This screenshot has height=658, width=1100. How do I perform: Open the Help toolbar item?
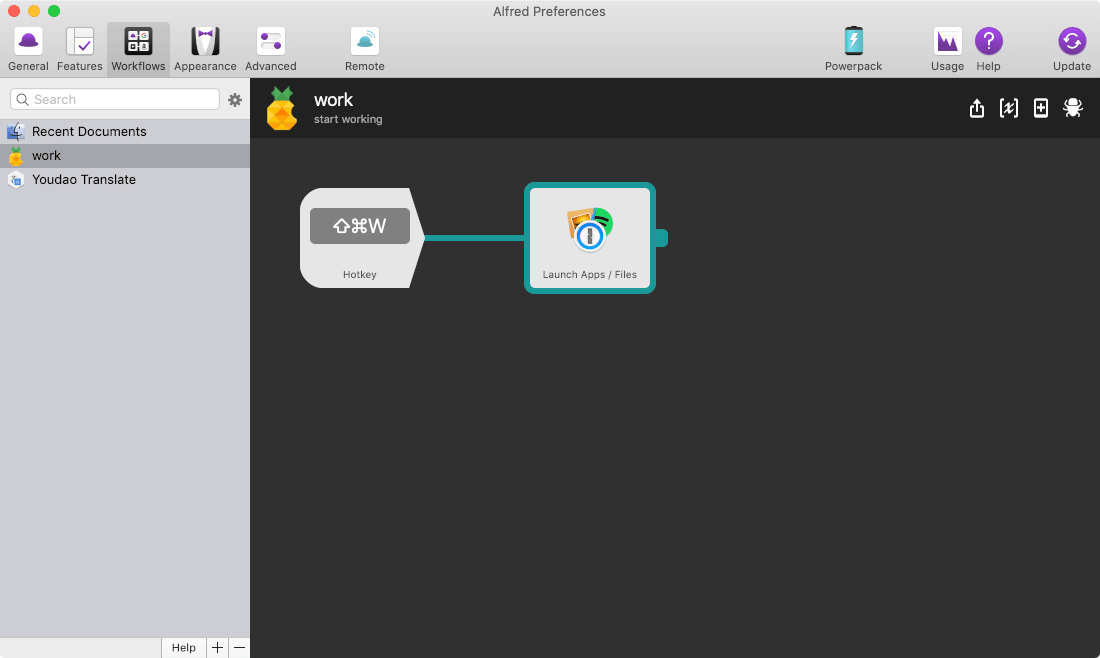point(988,49)
